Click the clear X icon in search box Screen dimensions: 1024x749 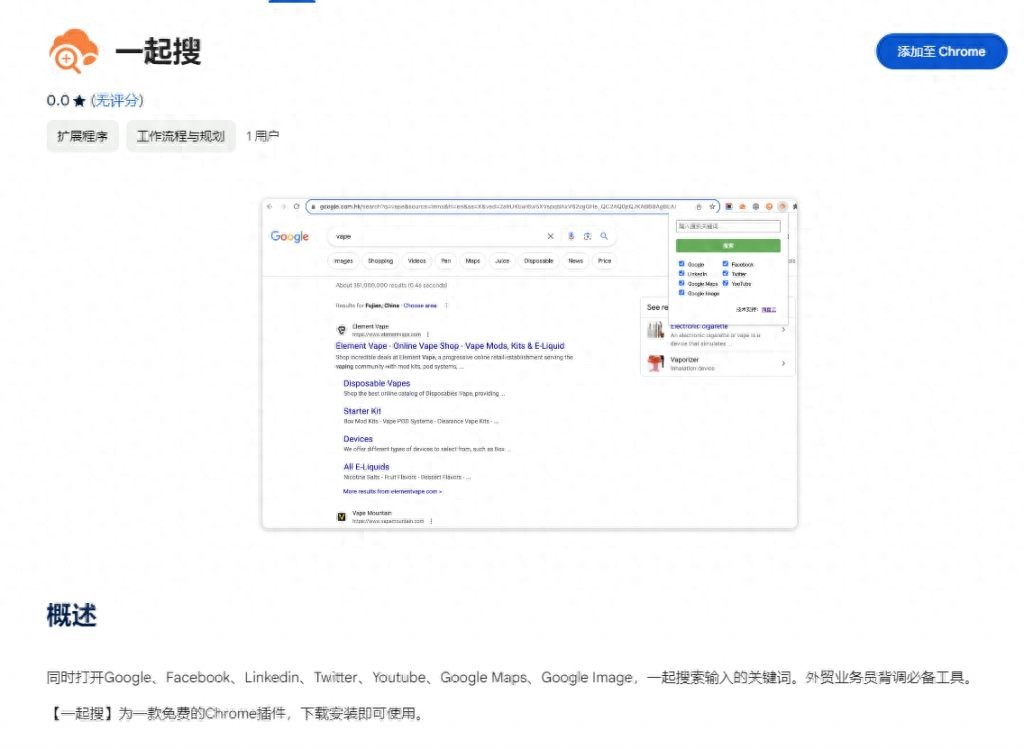(550, 237)
